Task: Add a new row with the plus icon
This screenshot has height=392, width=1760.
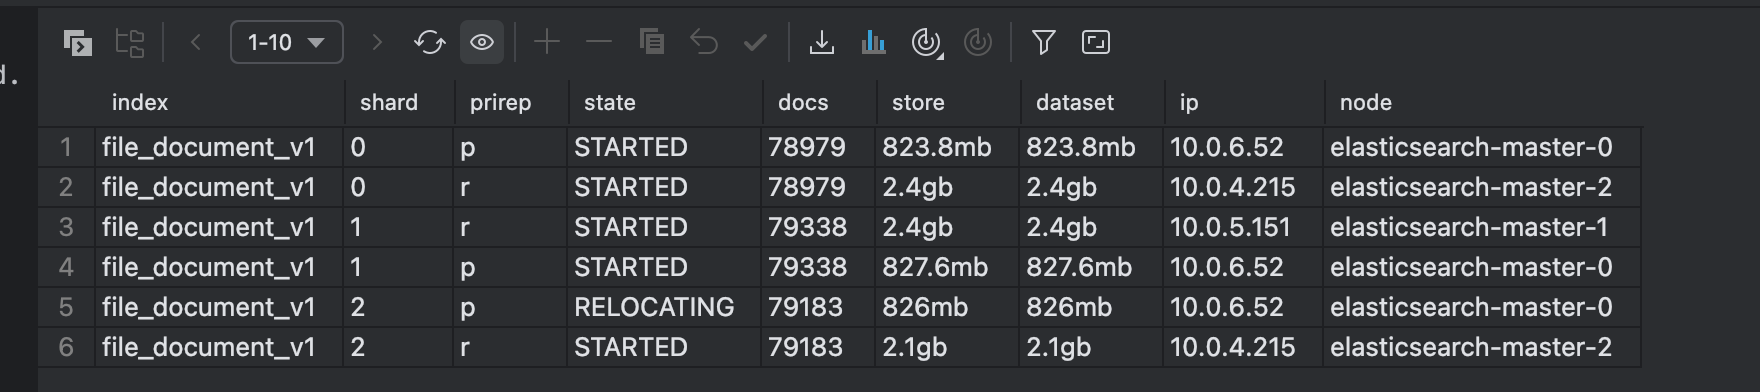Action: click(547, 42)
